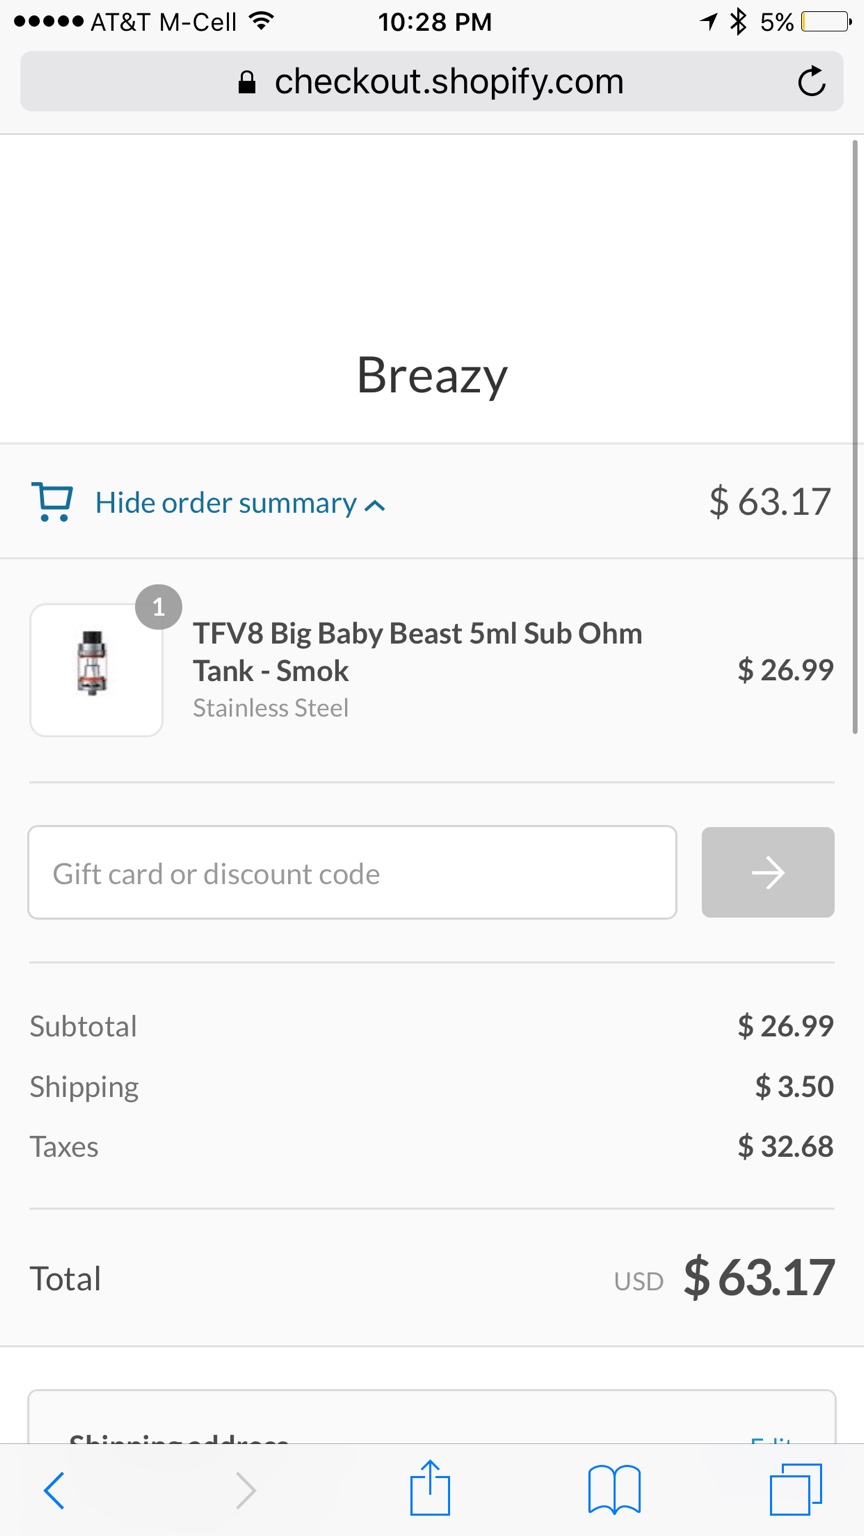Open Safari bookmarks
864x1536 pixels.
(614, 1490)
